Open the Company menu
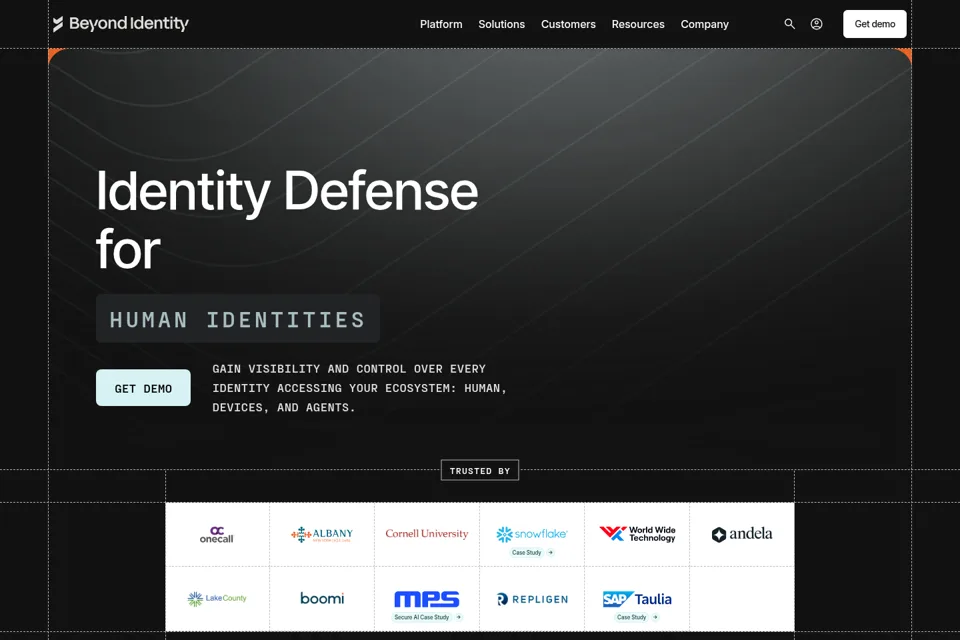Screen dimensions: 960x640 tap(705, 24)
